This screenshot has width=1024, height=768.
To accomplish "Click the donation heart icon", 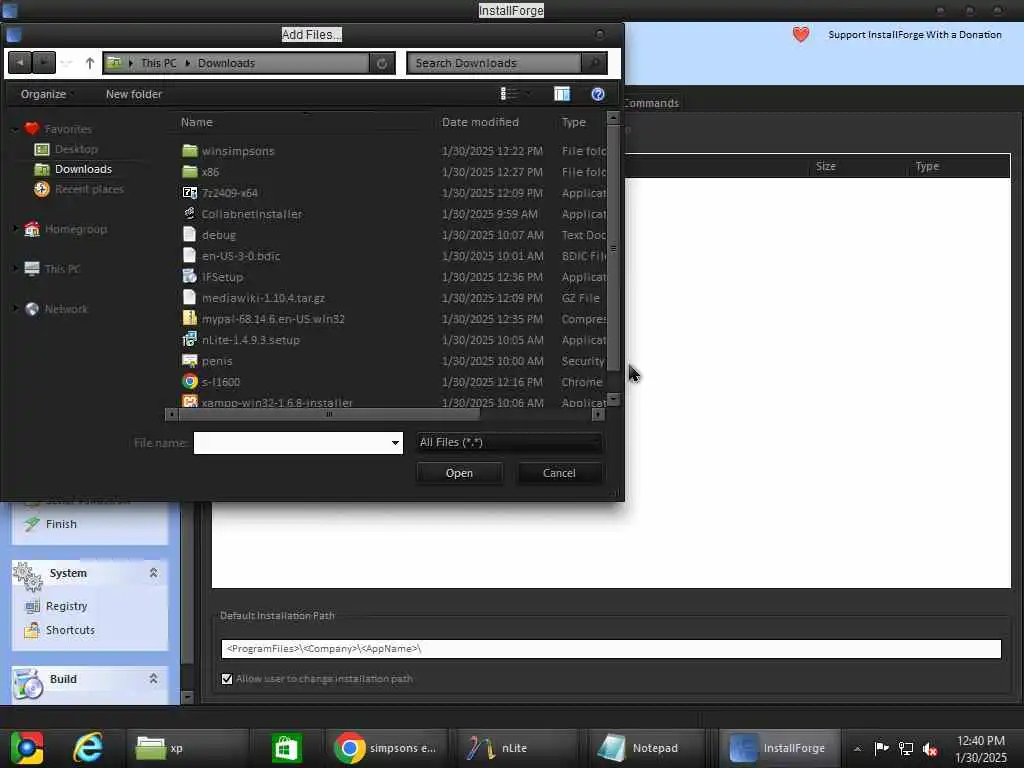I will (x=801, y=35).
